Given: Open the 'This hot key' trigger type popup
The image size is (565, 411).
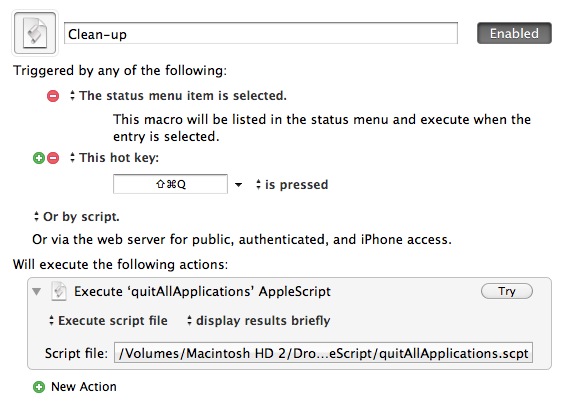Looking at the screenshot, I should (x=114, y=158).
